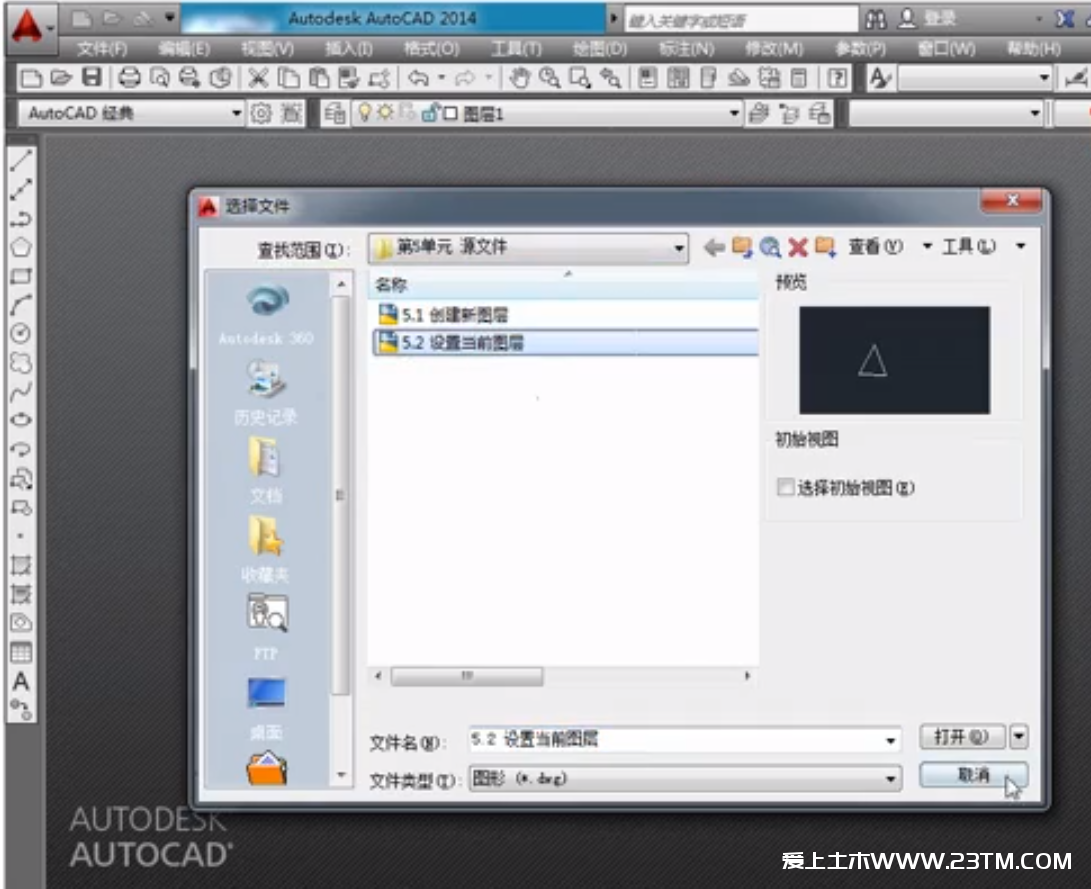Expand the 文件名 combo box arrow
This screenshot has height=889, width=1091.
point(890,740)
